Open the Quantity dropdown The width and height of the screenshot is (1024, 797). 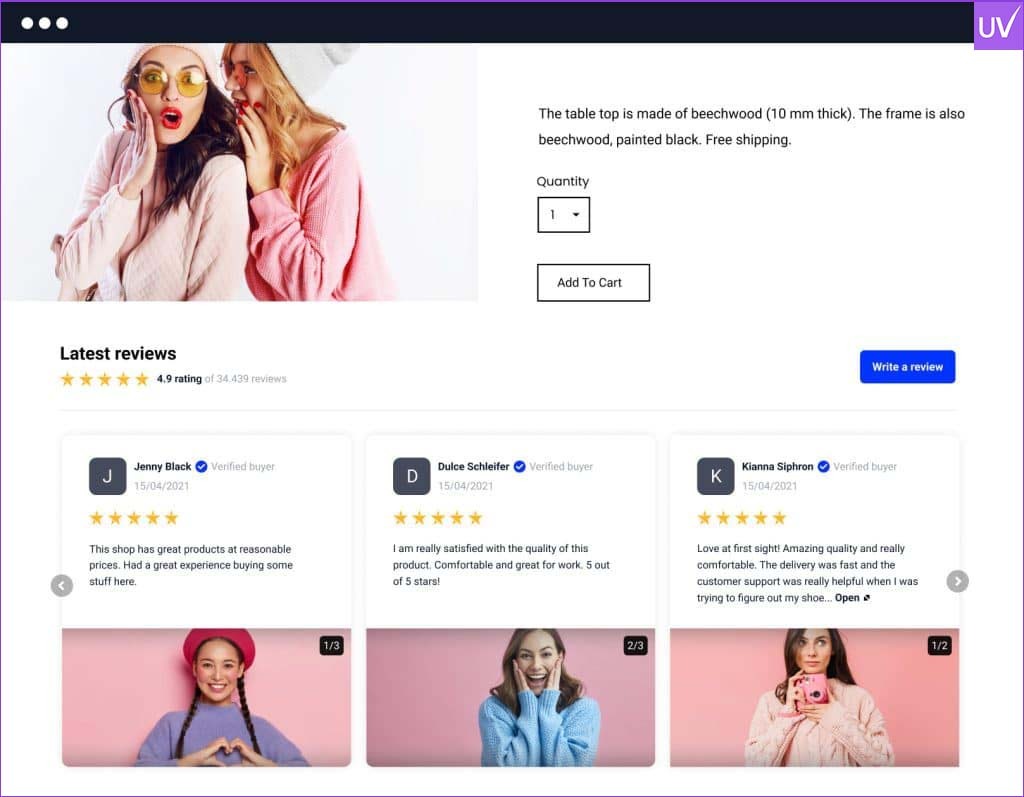tap(564, 215)
